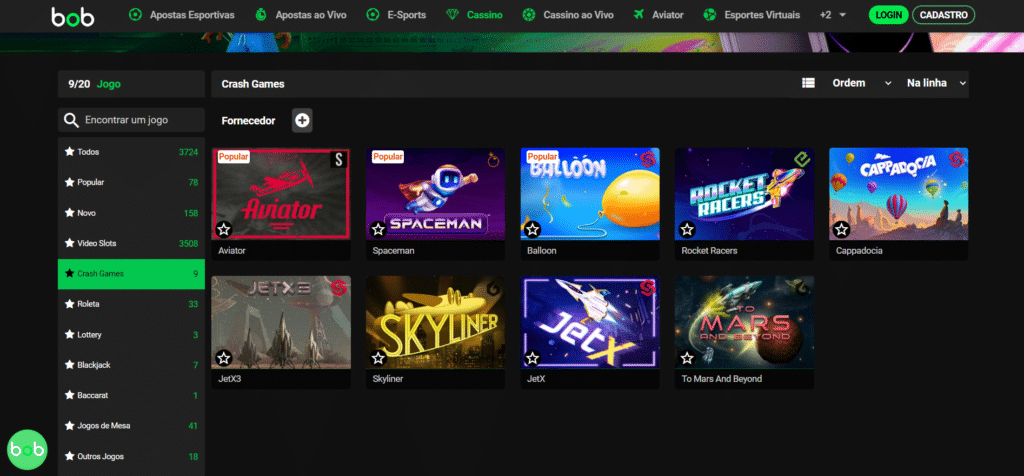The image size is (1024, 476).
Task: Favorite Rocket Racers with its star icon
Action: click(x=687, y=230)
